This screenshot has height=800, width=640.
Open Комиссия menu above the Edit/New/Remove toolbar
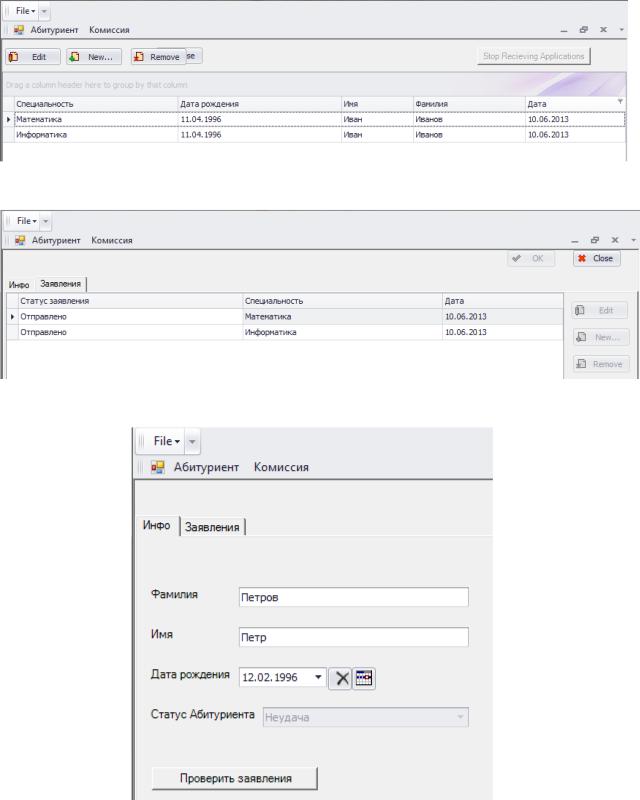pos(109,30)
